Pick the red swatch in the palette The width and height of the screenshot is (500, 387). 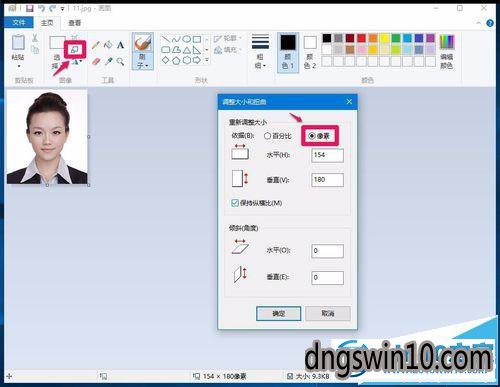pos(361,38)
